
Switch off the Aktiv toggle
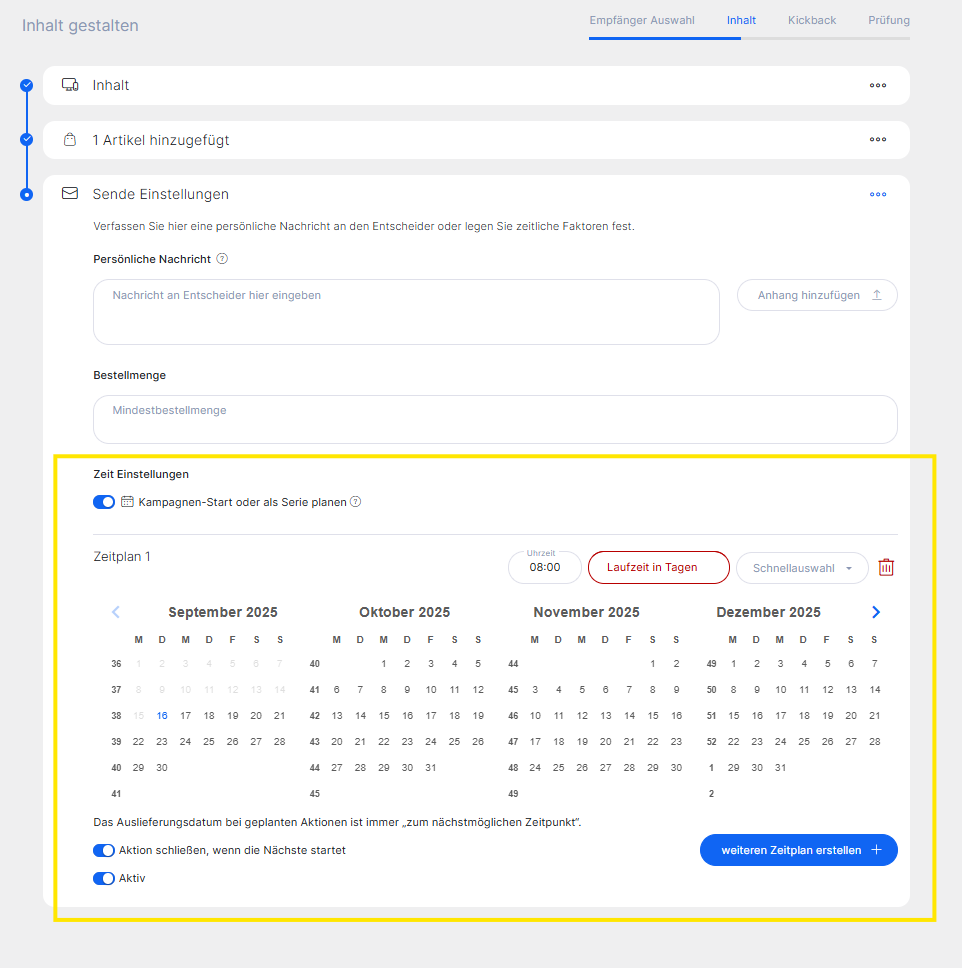[104, 878]
